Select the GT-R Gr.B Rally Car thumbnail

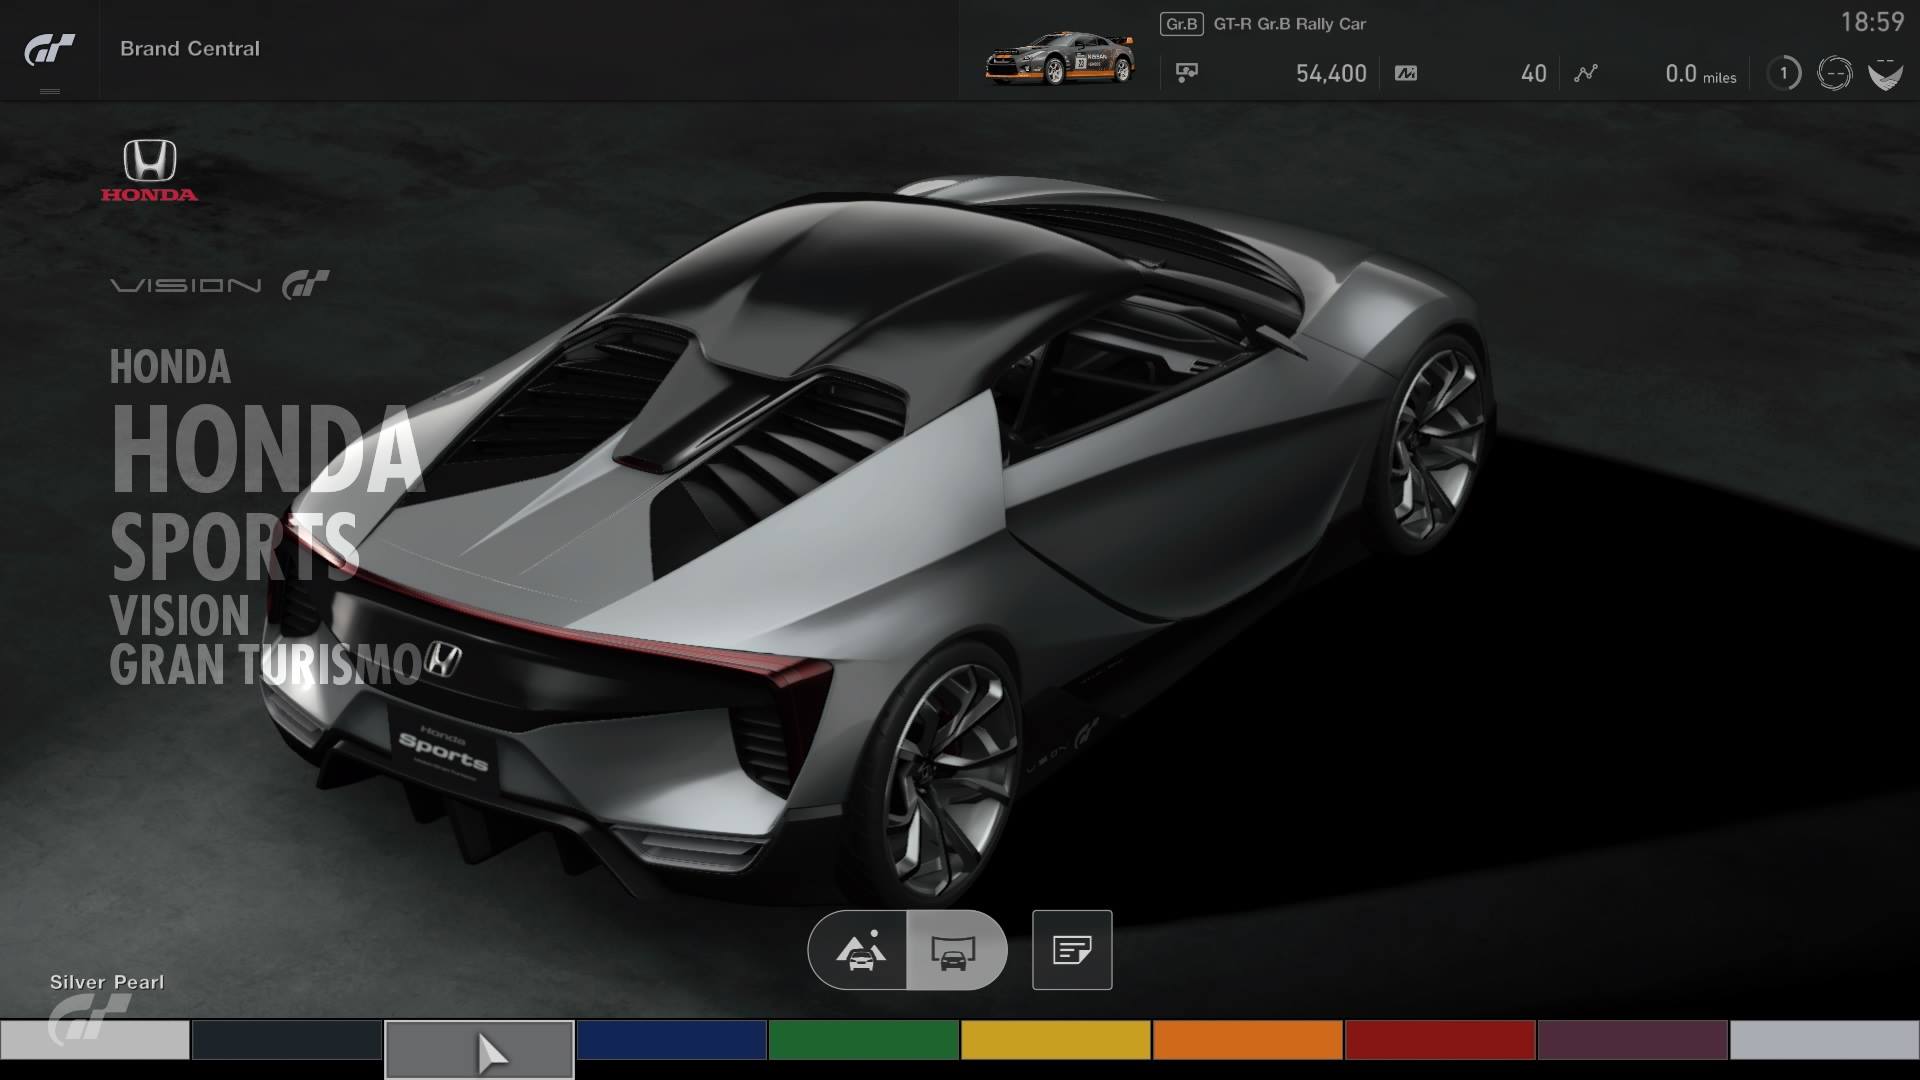pos(1060,58)
